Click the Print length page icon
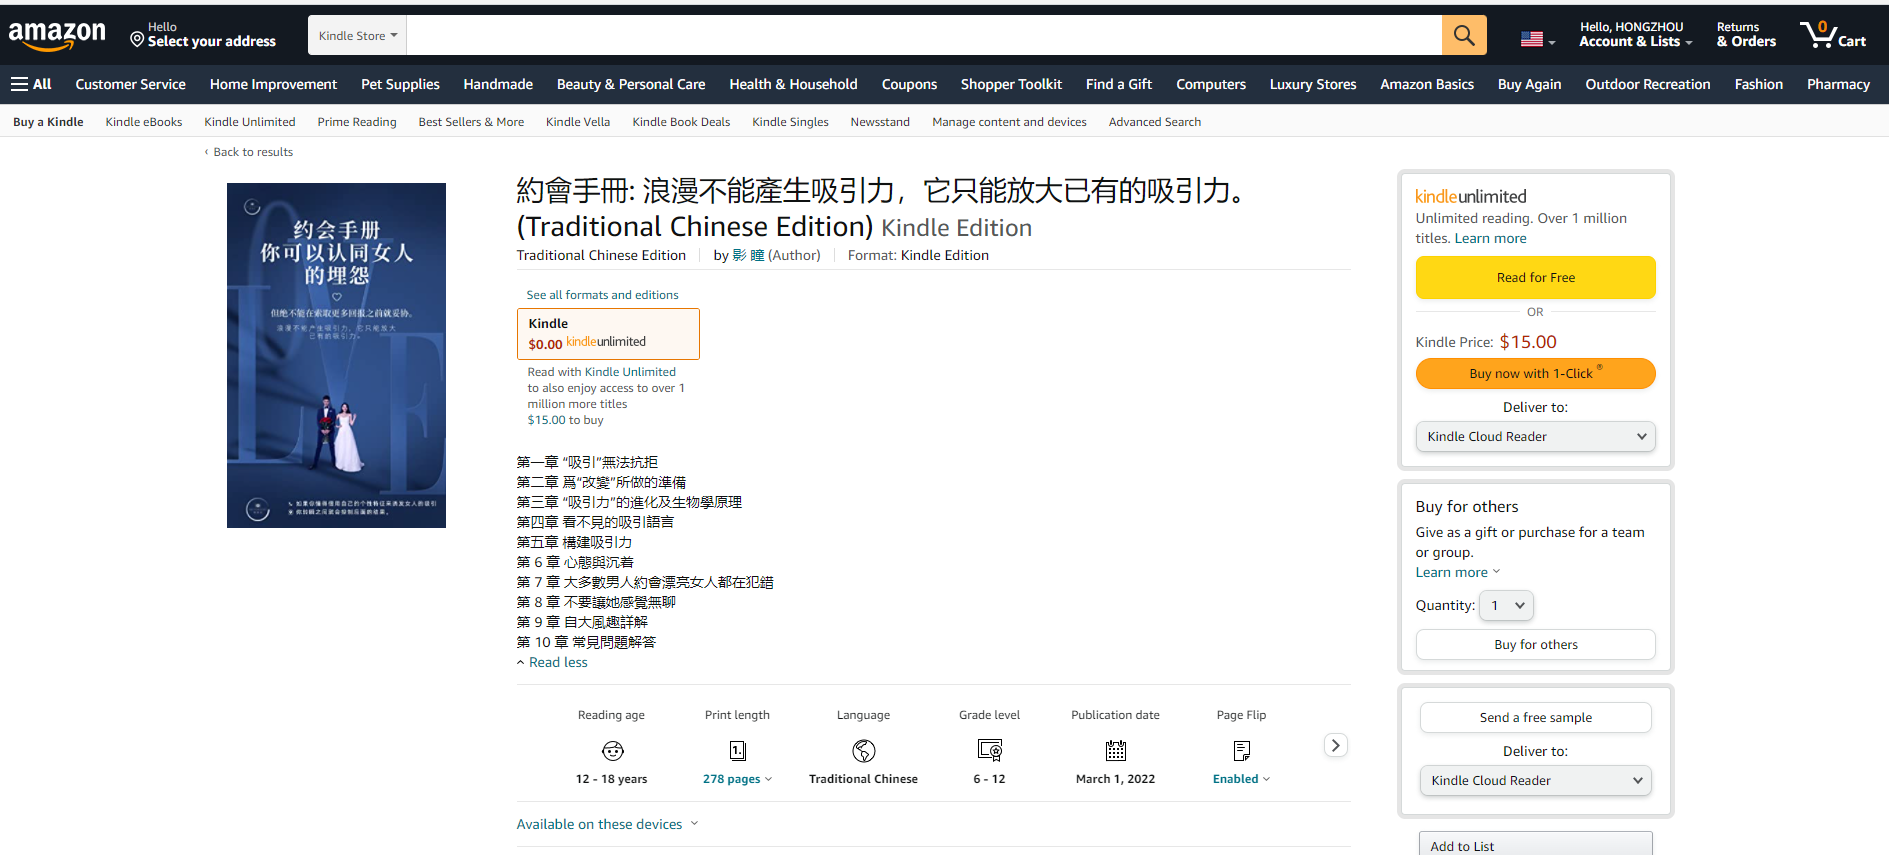This screenshot has width=1889, height=855. coord(738,750)
